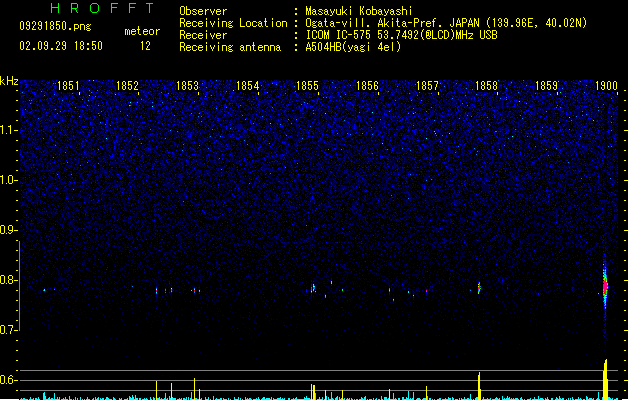The image size is (629, 400).
Task: Click the yellow intensity bar before 1858
Action: point(479,386)
